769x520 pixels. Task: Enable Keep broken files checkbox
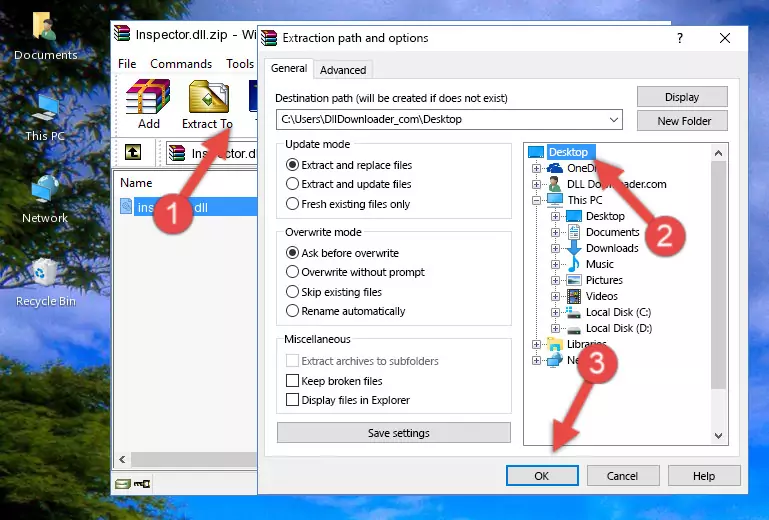[292, 381]
